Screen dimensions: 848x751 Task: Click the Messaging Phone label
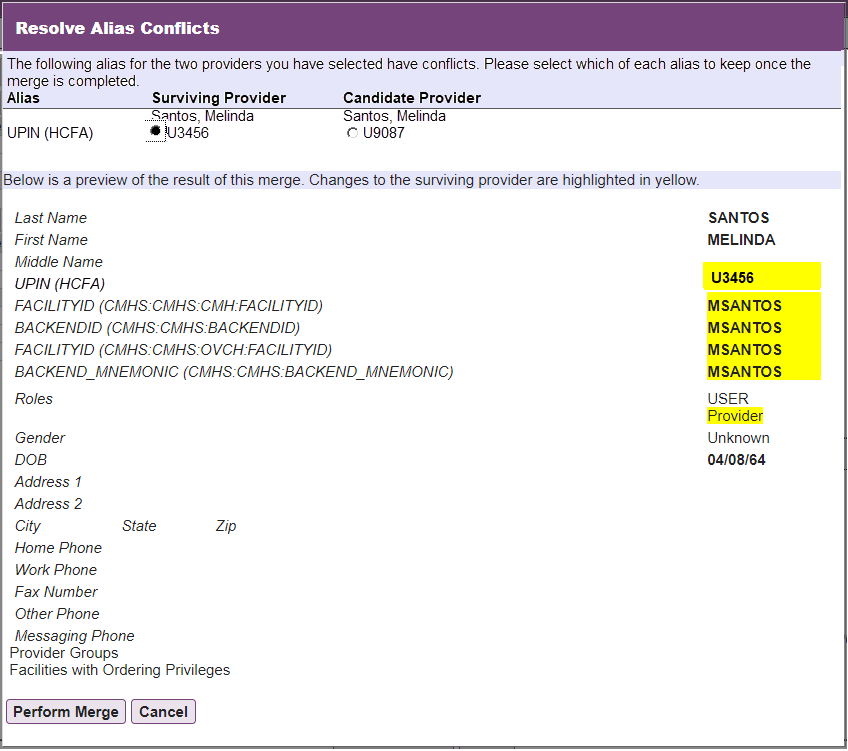[x=75, y=636]
